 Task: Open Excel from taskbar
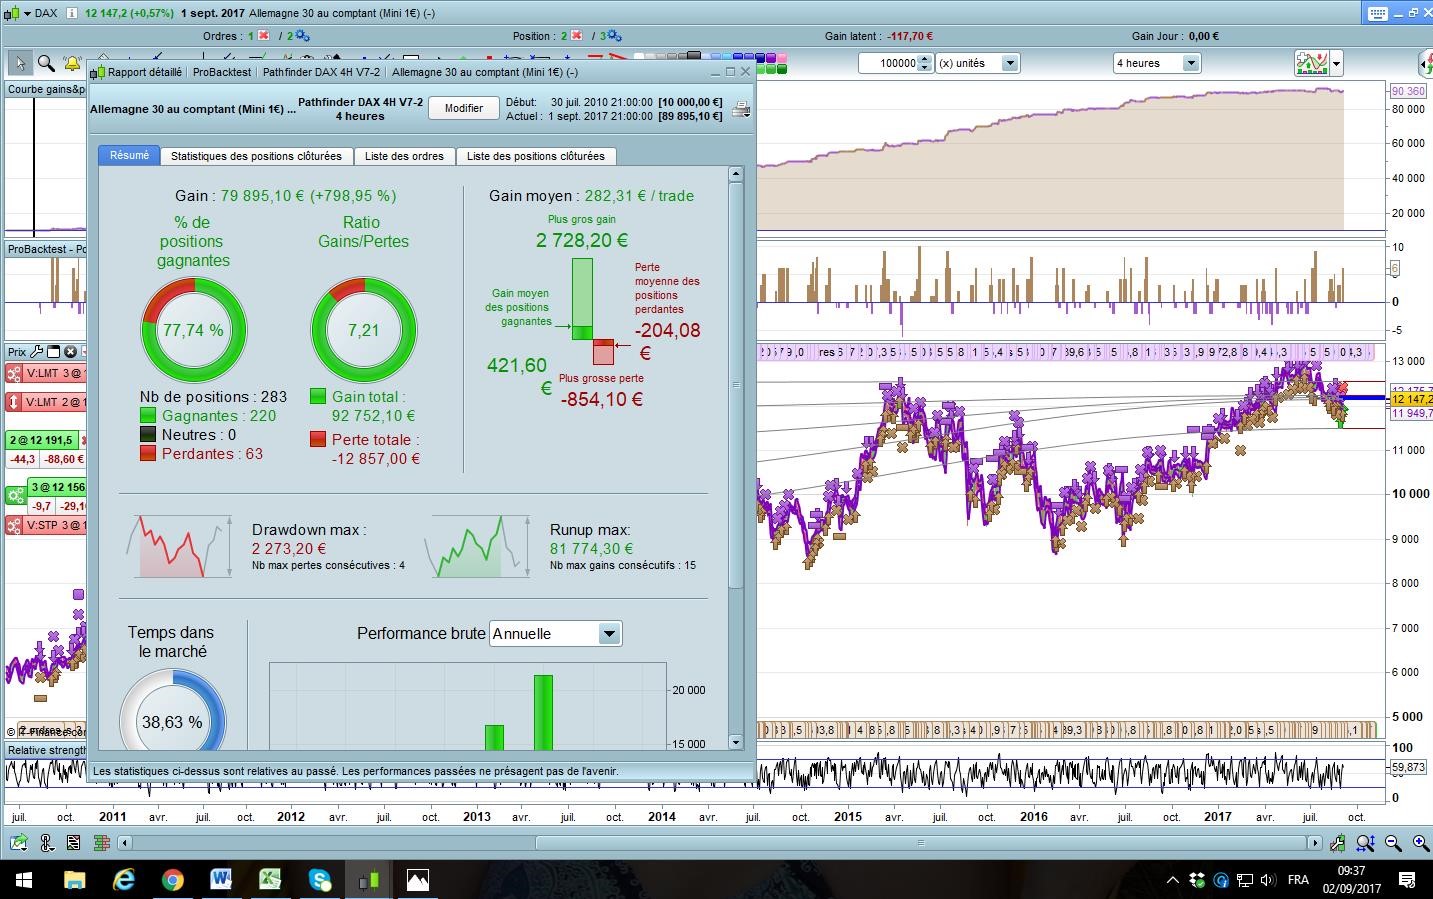tap(270, 880)
